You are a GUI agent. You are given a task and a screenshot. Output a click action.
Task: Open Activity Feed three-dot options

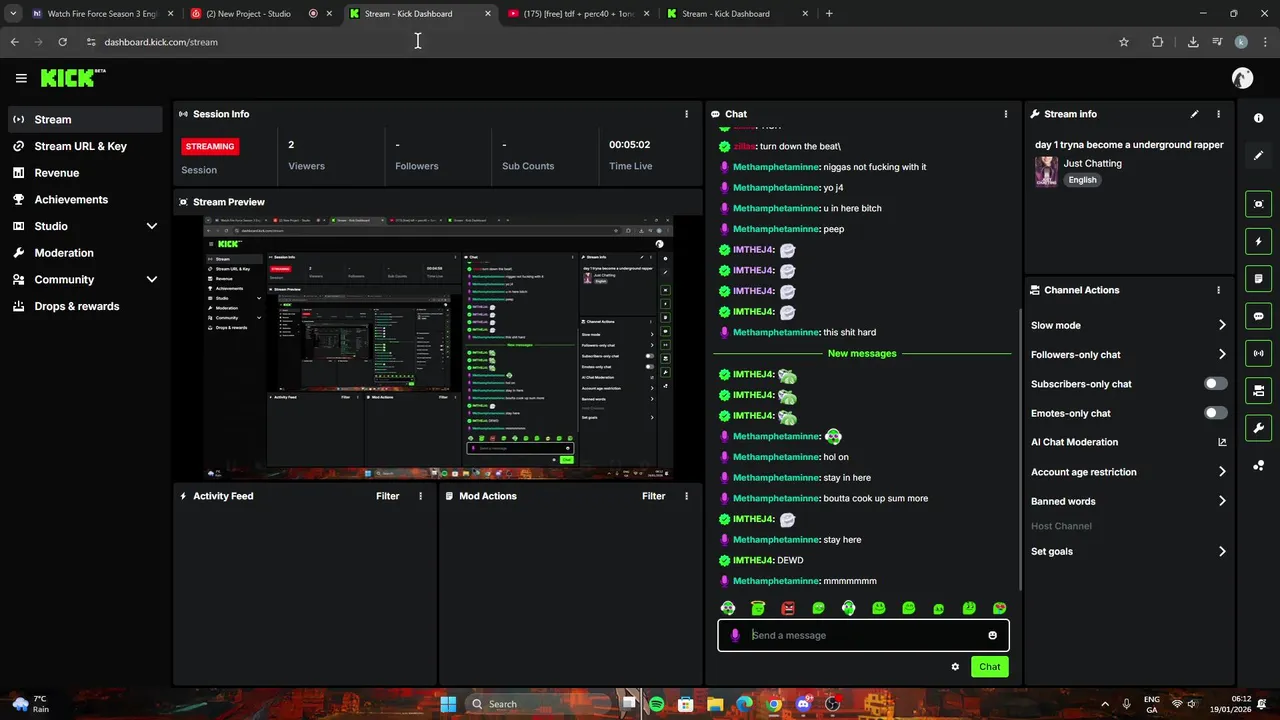coord(420,496)
